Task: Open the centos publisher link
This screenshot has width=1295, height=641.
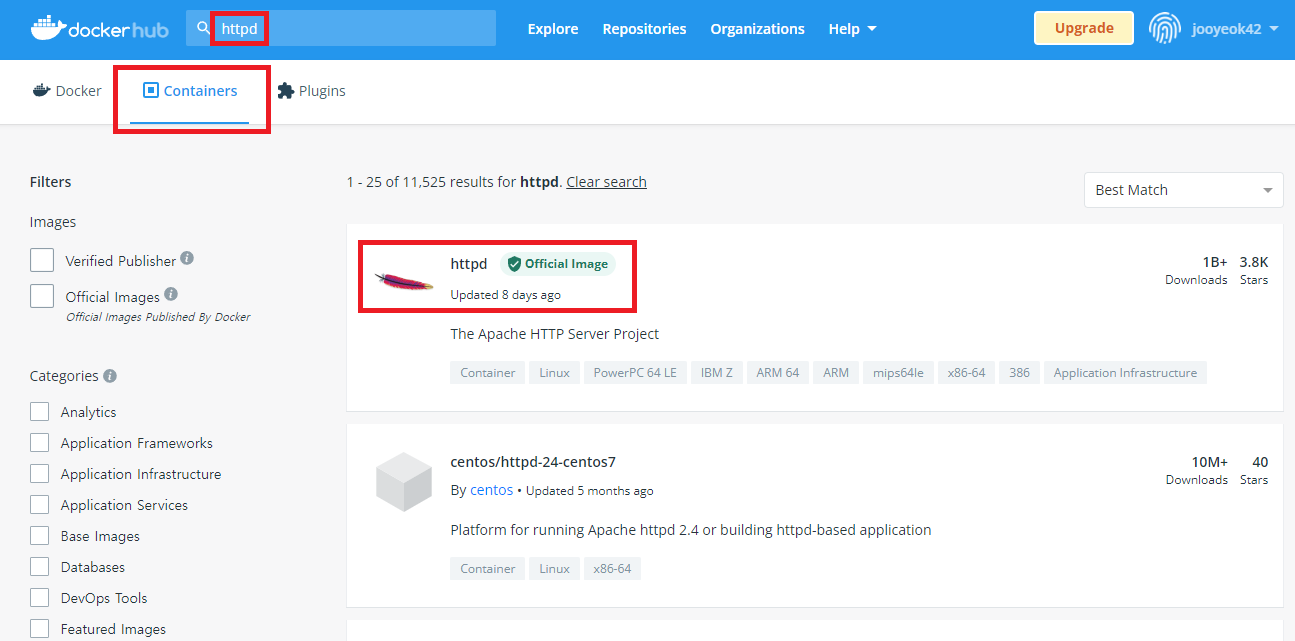Action: point(491,490)
